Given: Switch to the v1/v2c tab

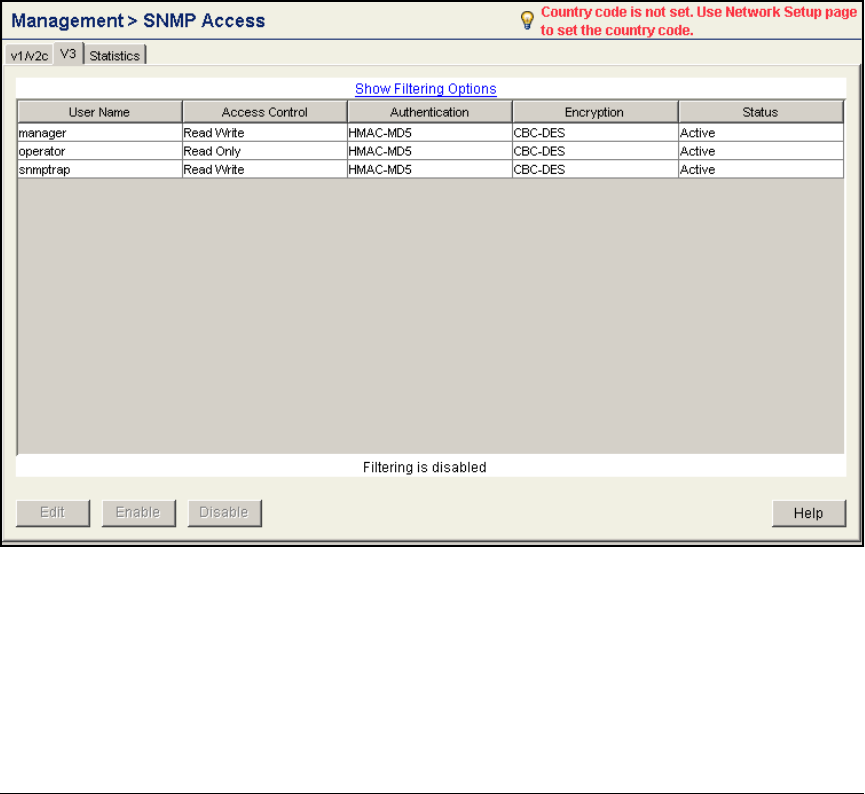Looking at the screenshot, I should coord(29,55).
